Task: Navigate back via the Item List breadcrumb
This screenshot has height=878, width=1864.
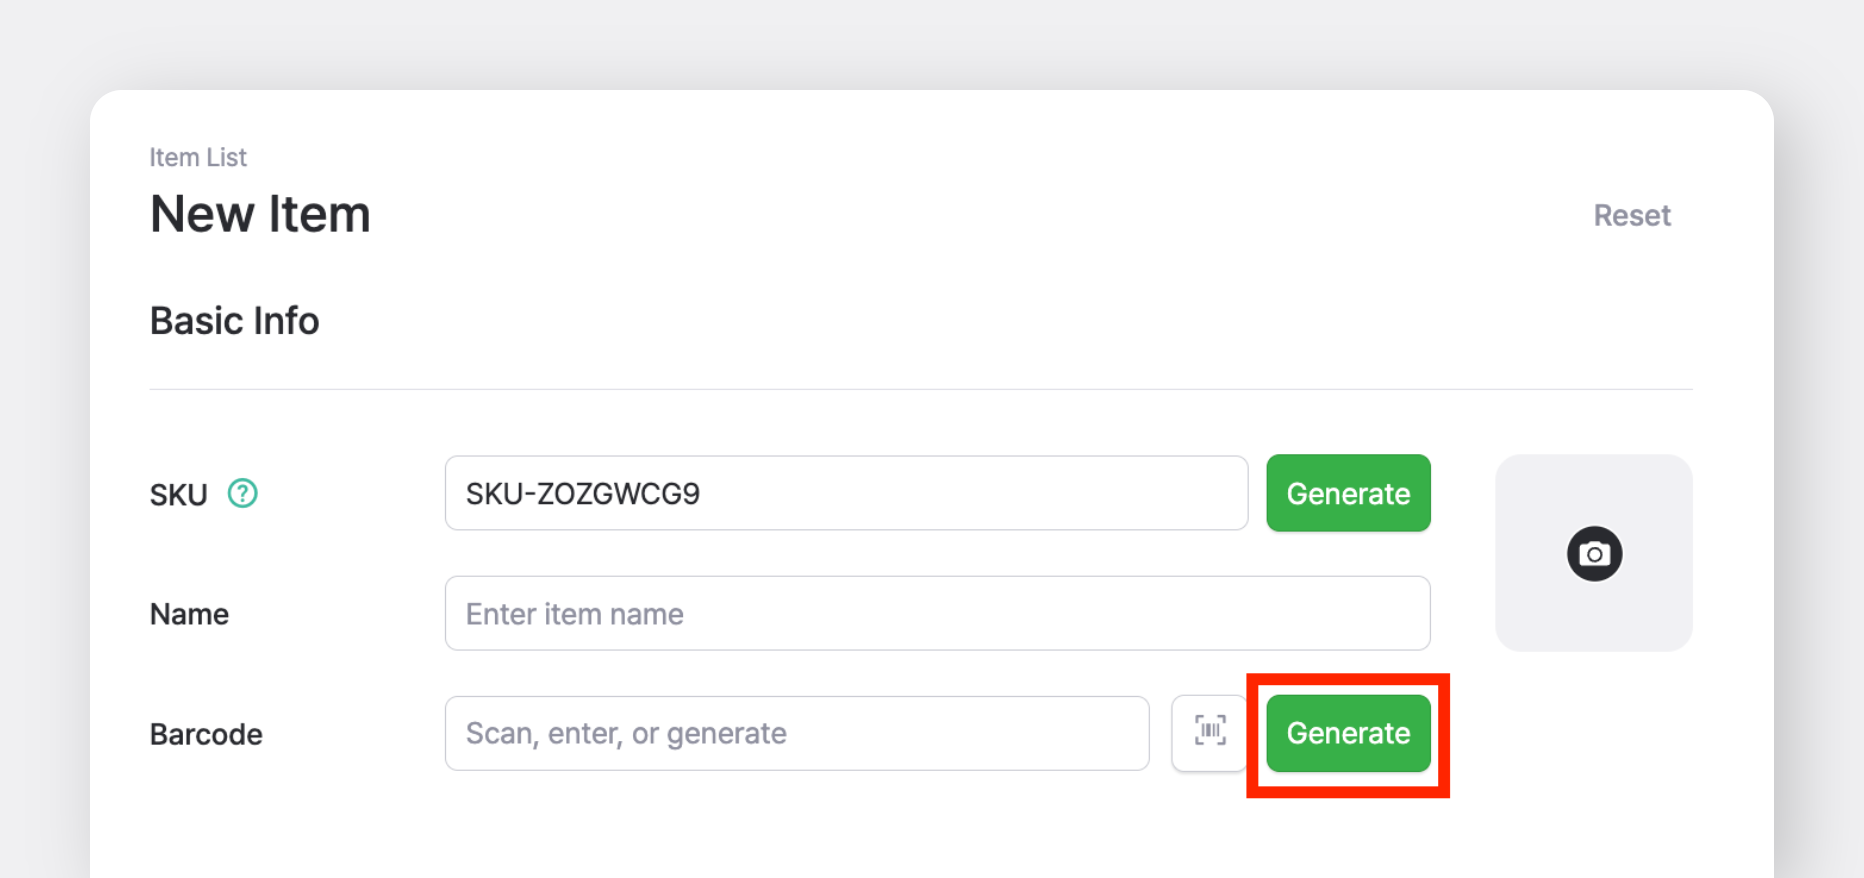Action: (197, 157)
